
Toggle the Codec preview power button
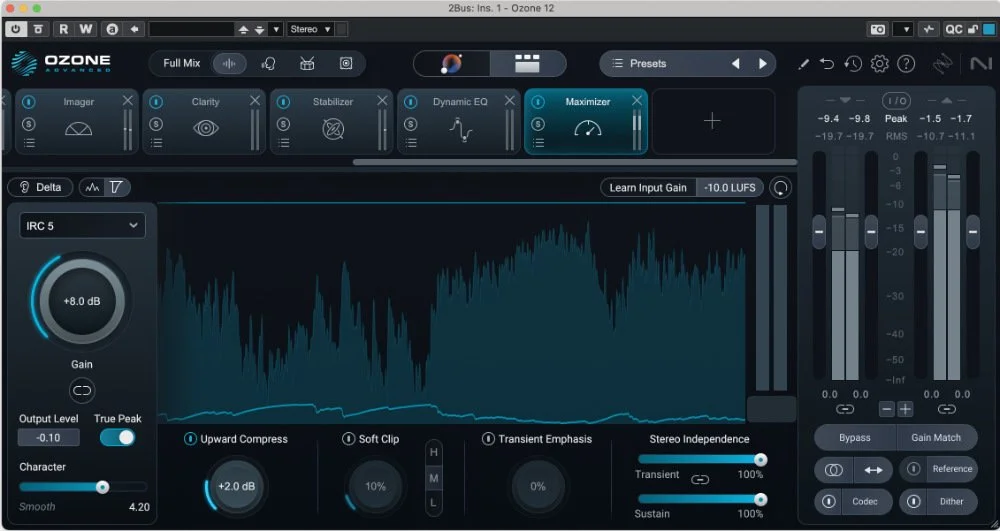[828, 502]
